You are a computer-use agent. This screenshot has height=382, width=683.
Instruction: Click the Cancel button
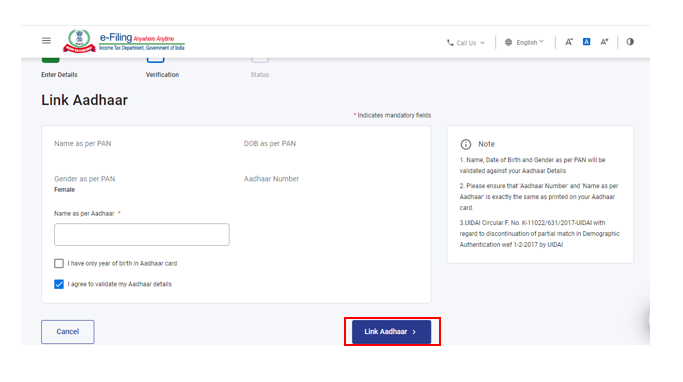pyautogui.click(x=68, y=332)
